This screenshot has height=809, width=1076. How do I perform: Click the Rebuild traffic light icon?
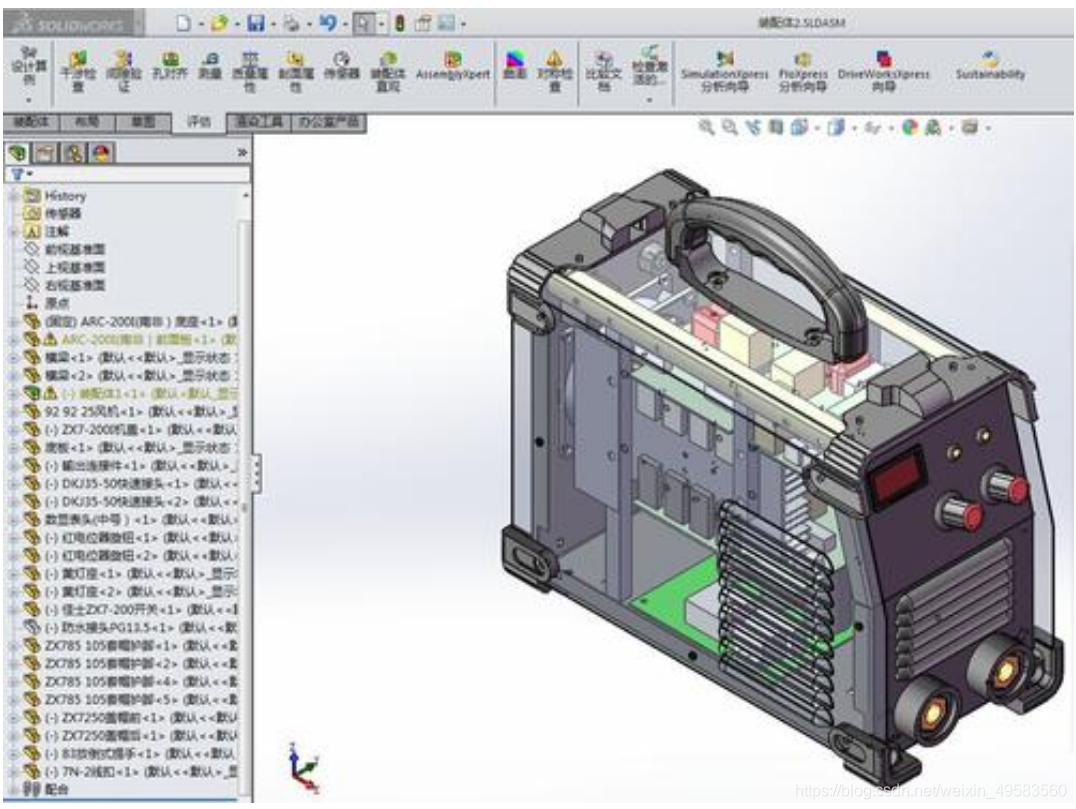click(399, 23)
